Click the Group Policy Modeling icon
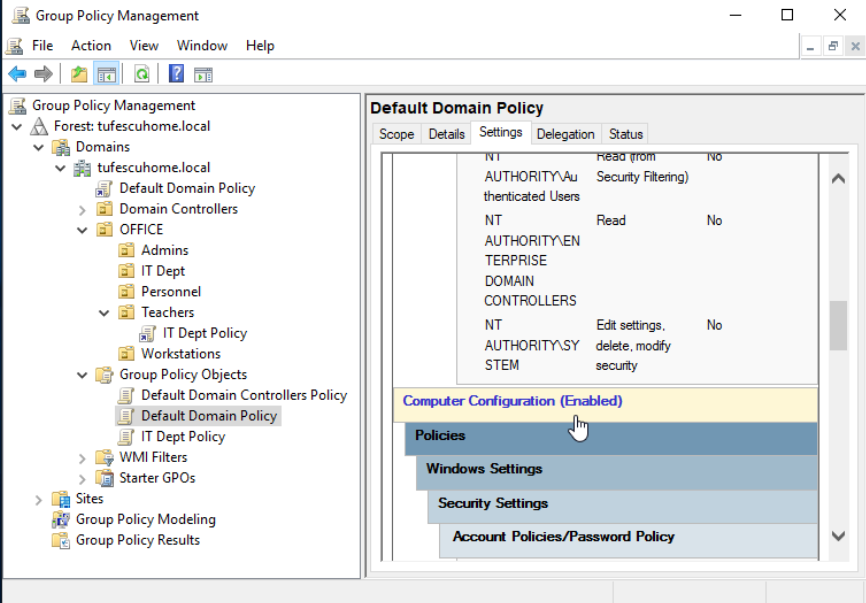Viewport: 866px width, 603px height. pos(61,520)
